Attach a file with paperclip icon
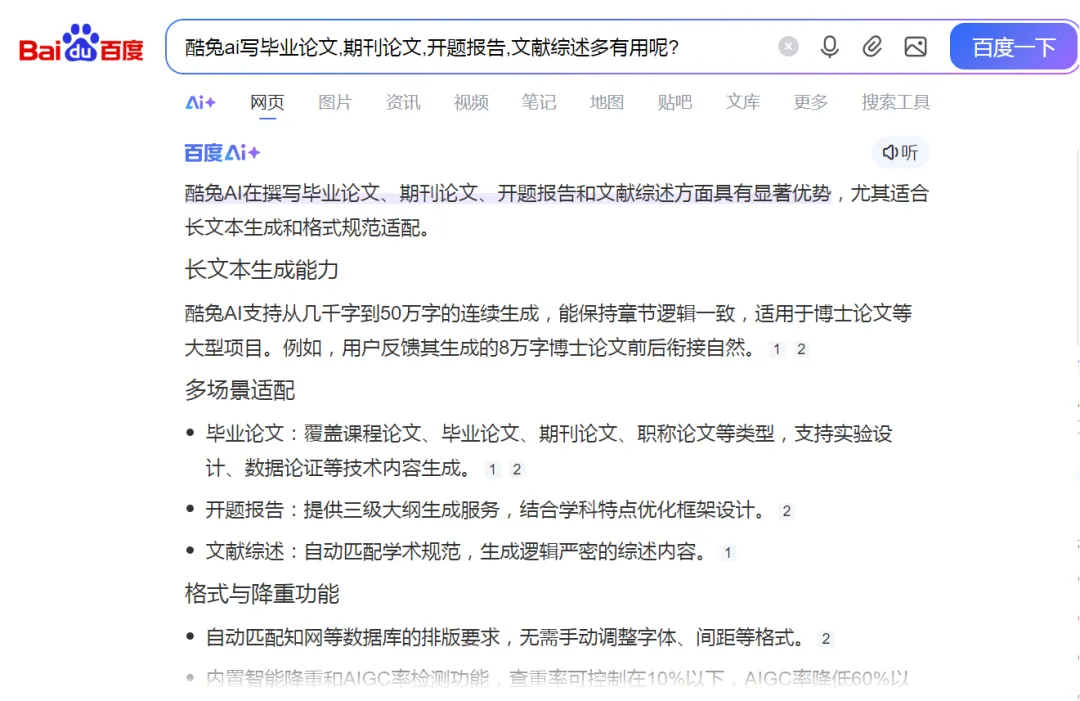1080x701 pixels. (x=872, y=47)
